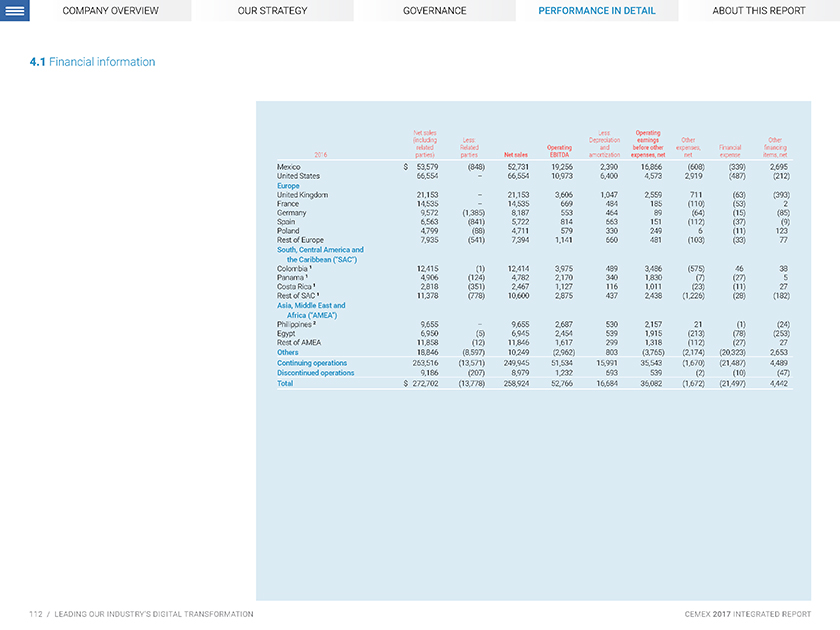Click the Continuing operations row label
The width and height of the screenshot is (840, 630).
click(312, 363)
